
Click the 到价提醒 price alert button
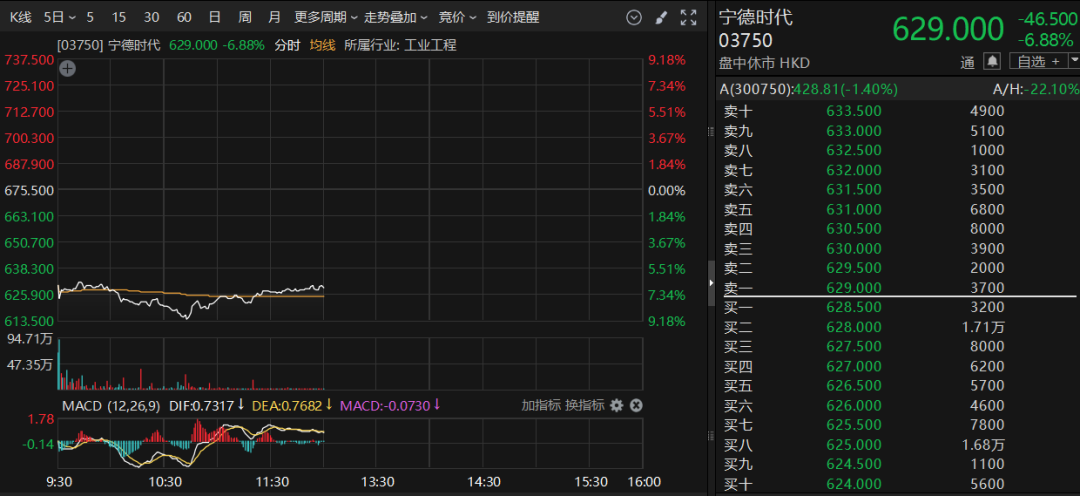click(x=512, y=18)
